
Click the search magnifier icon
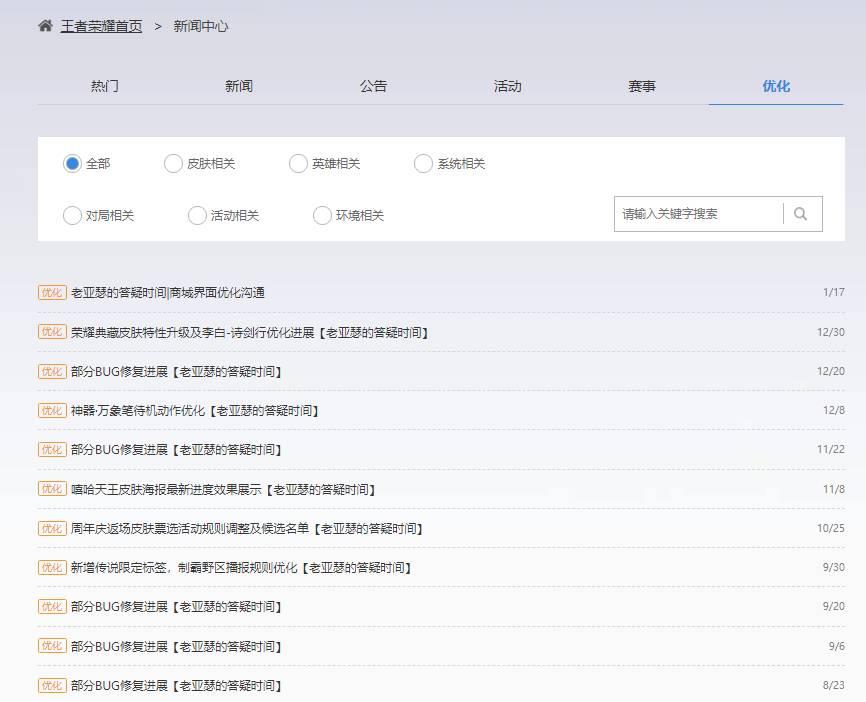tap(800, 213)
